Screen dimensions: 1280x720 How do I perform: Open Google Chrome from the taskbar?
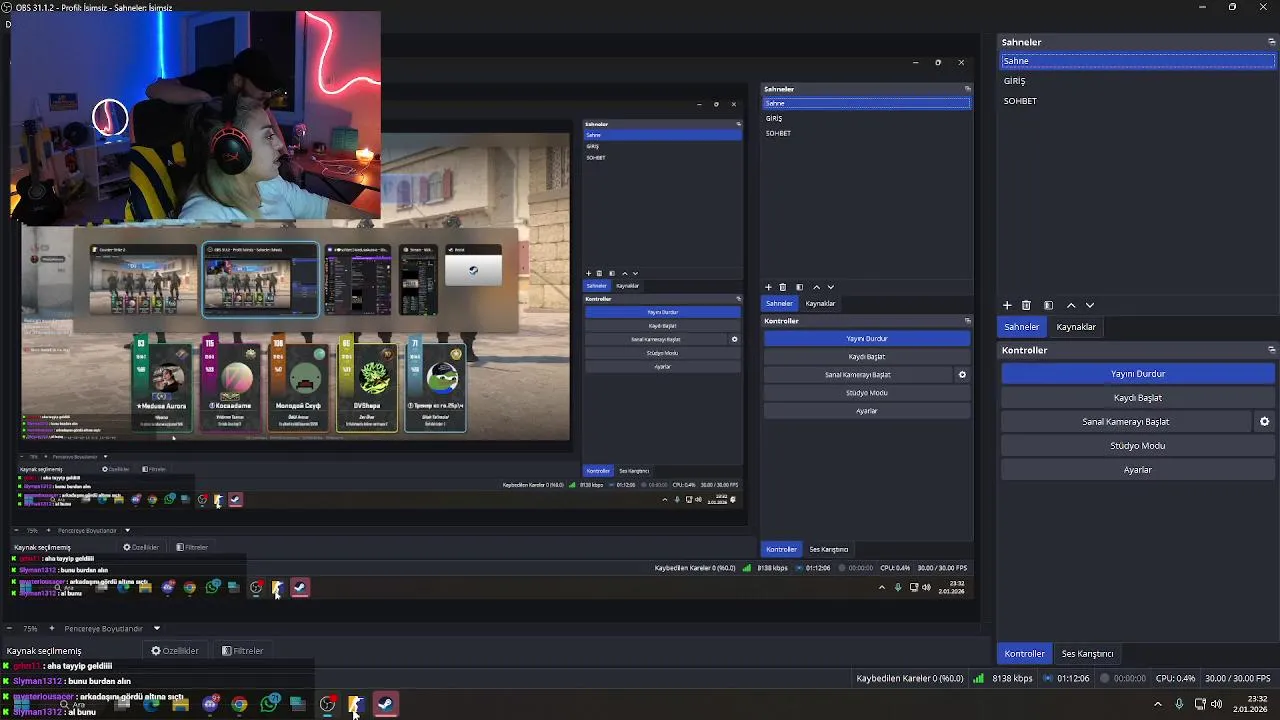coord(239,704)
